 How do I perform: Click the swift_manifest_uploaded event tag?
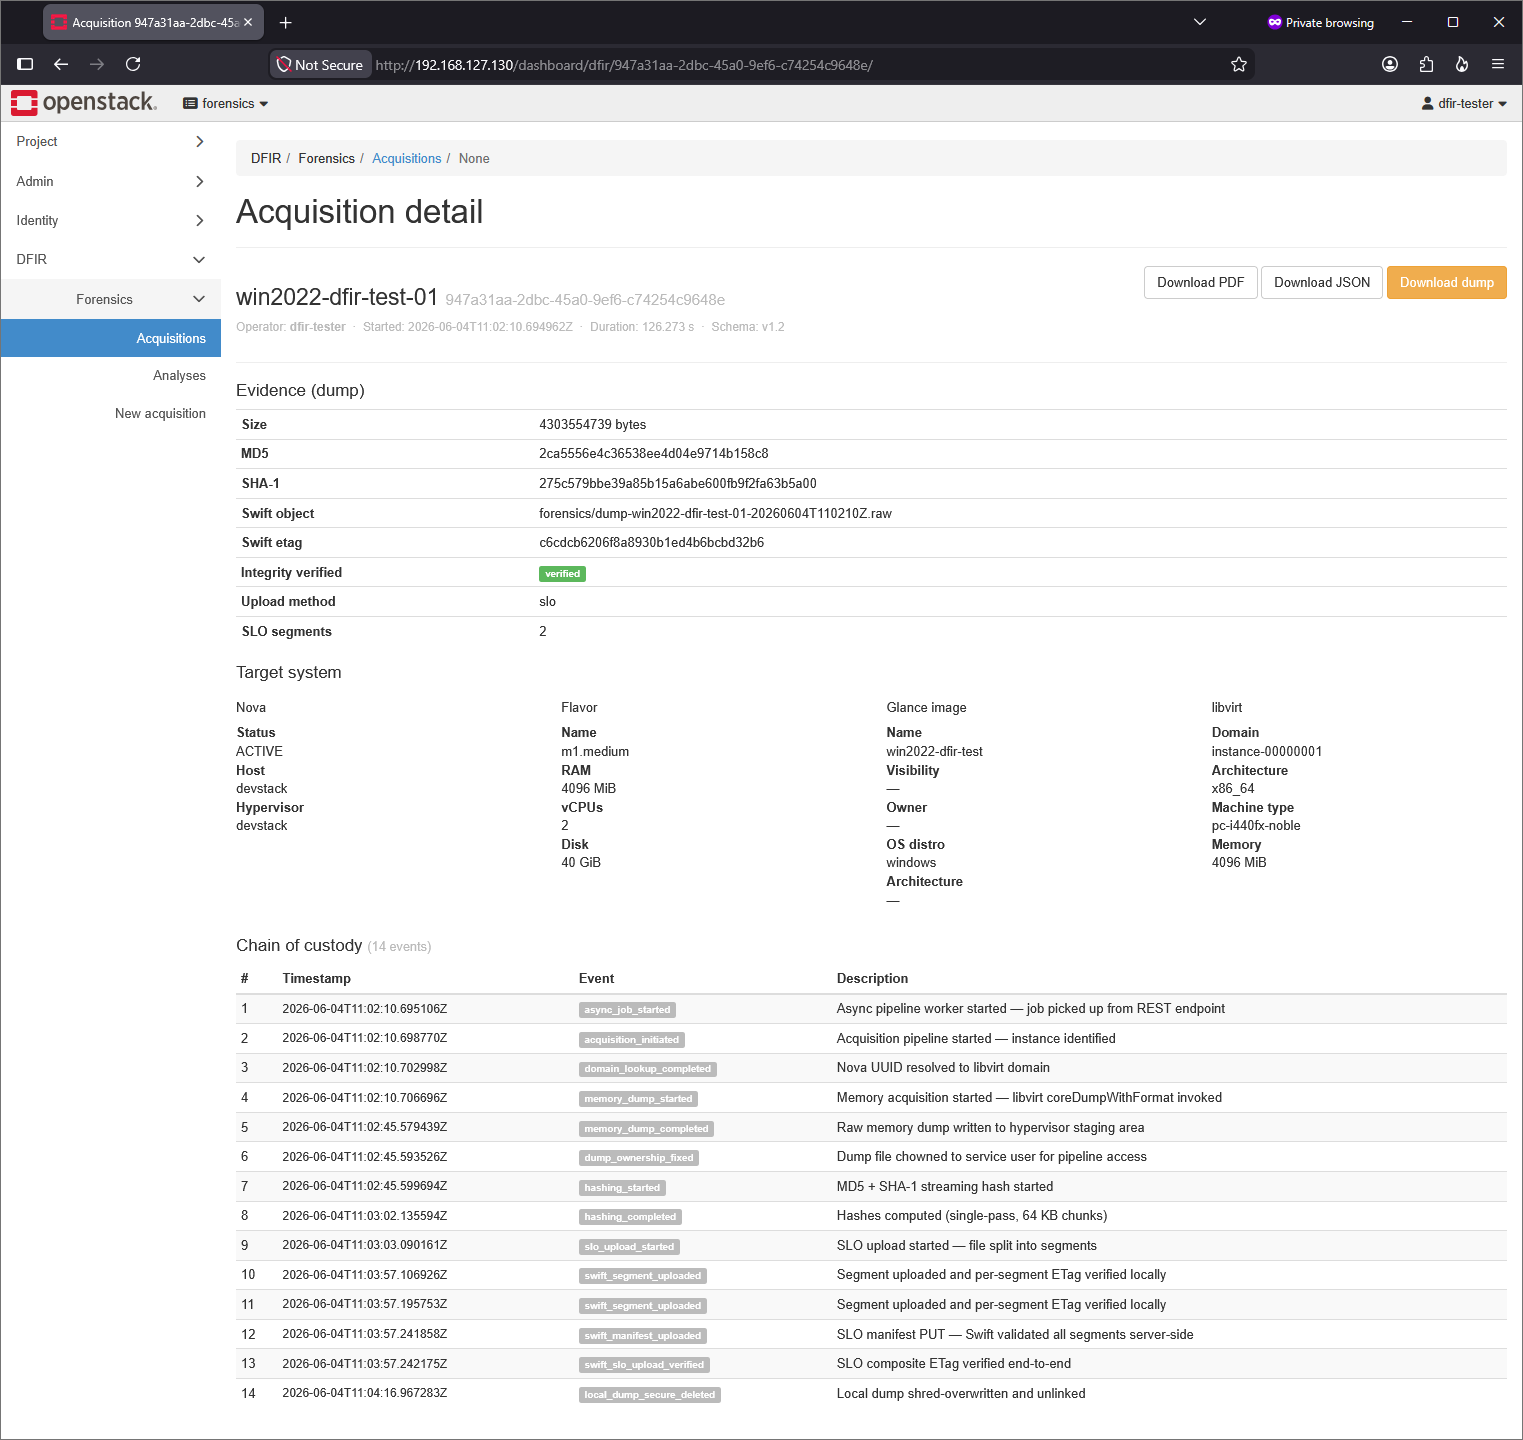point(643,1336)
